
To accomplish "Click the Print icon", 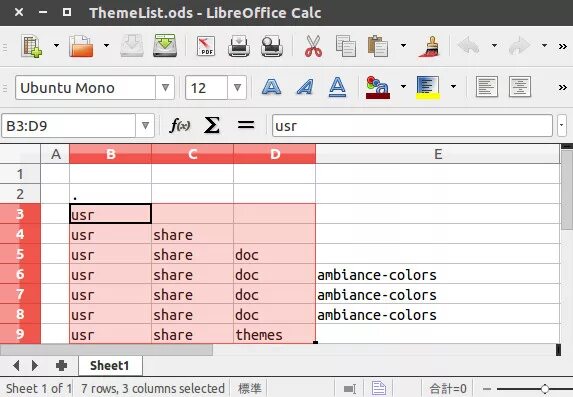I will pyautogui.click(x=239, y=46).
